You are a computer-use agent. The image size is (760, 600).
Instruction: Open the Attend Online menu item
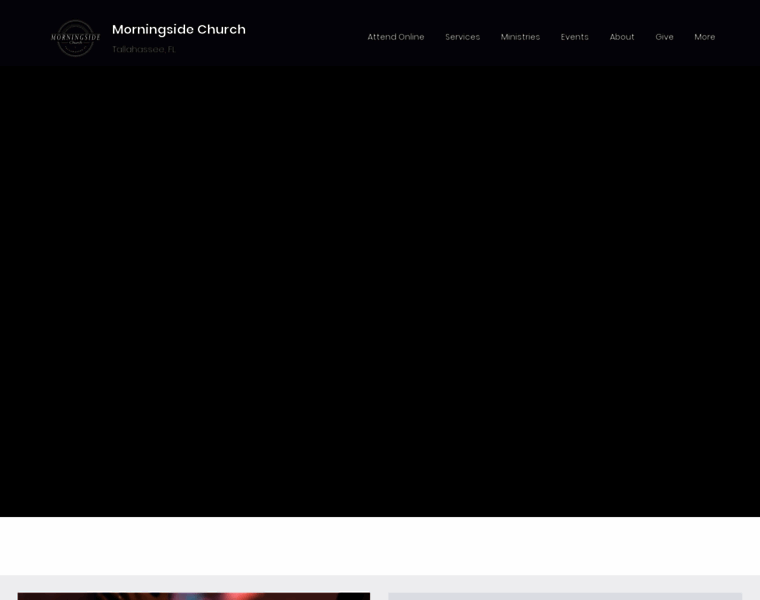click(396, 37)
